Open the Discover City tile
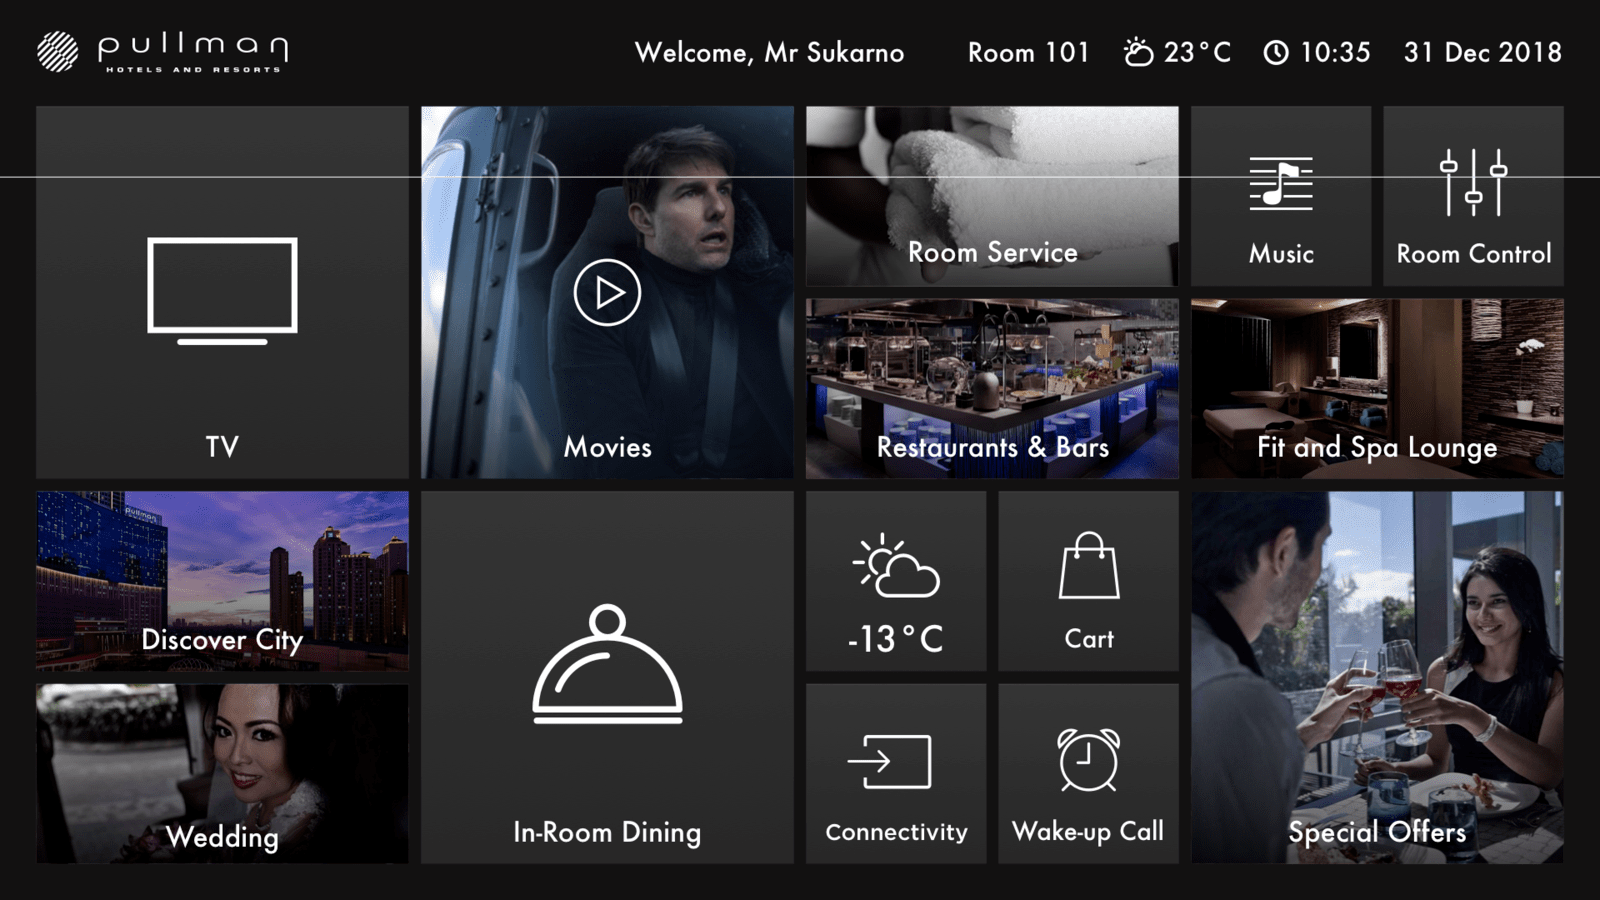This screenshot has width=1600, height=900. pyautogui.click(x=222, y=581)
